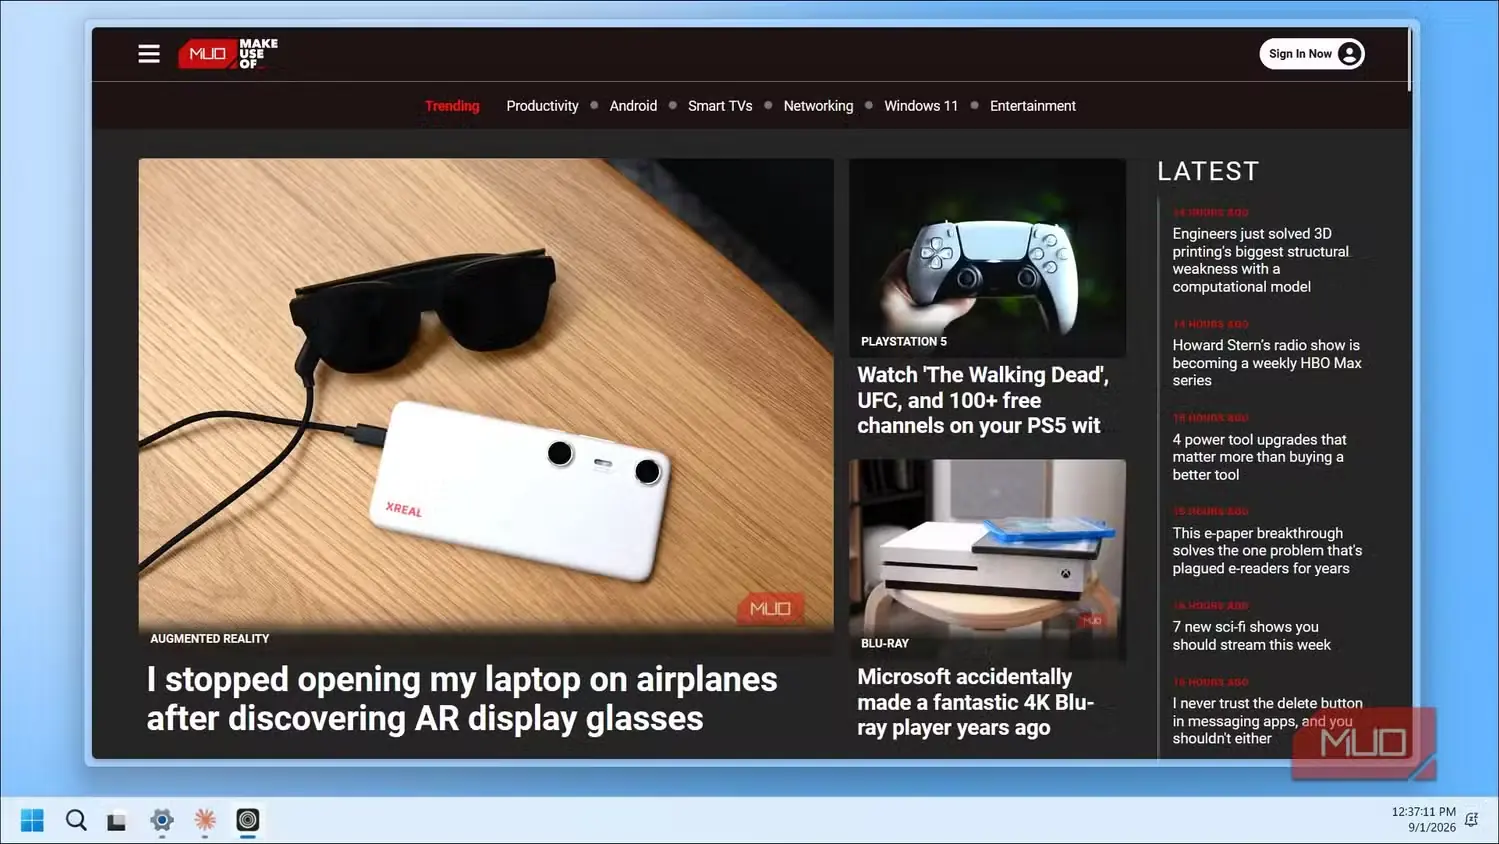Open the taskbar clock and date
The height and width of the screenshot is (844, 1499).
[x=1423, y=820]
